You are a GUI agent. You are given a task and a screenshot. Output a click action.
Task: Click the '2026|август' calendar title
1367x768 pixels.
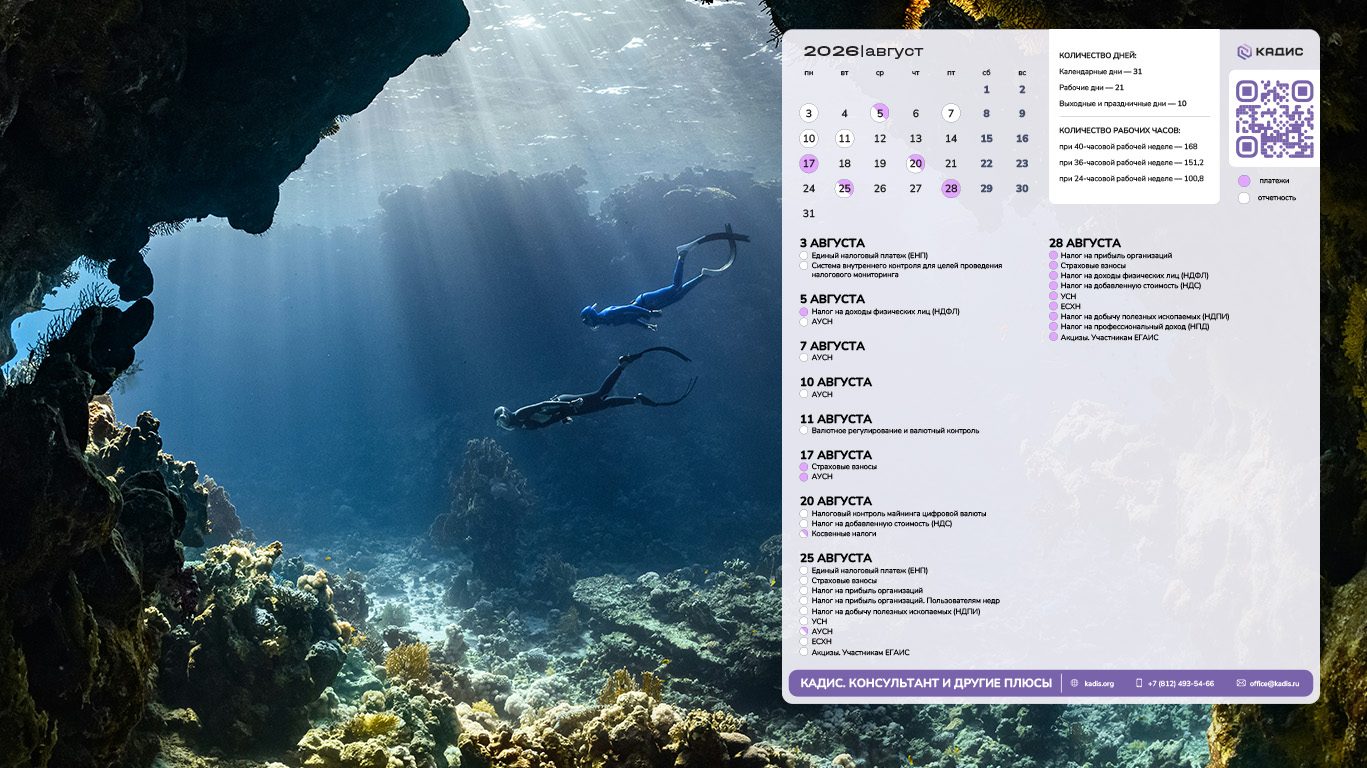(x=864, y=51)
